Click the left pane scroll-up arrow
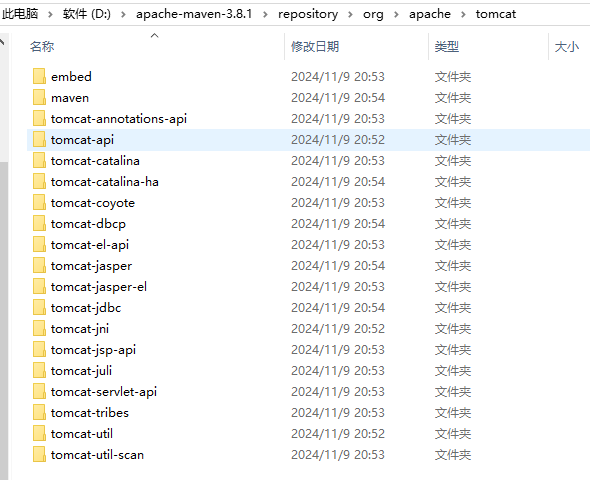590x480 pixels. 3,41
